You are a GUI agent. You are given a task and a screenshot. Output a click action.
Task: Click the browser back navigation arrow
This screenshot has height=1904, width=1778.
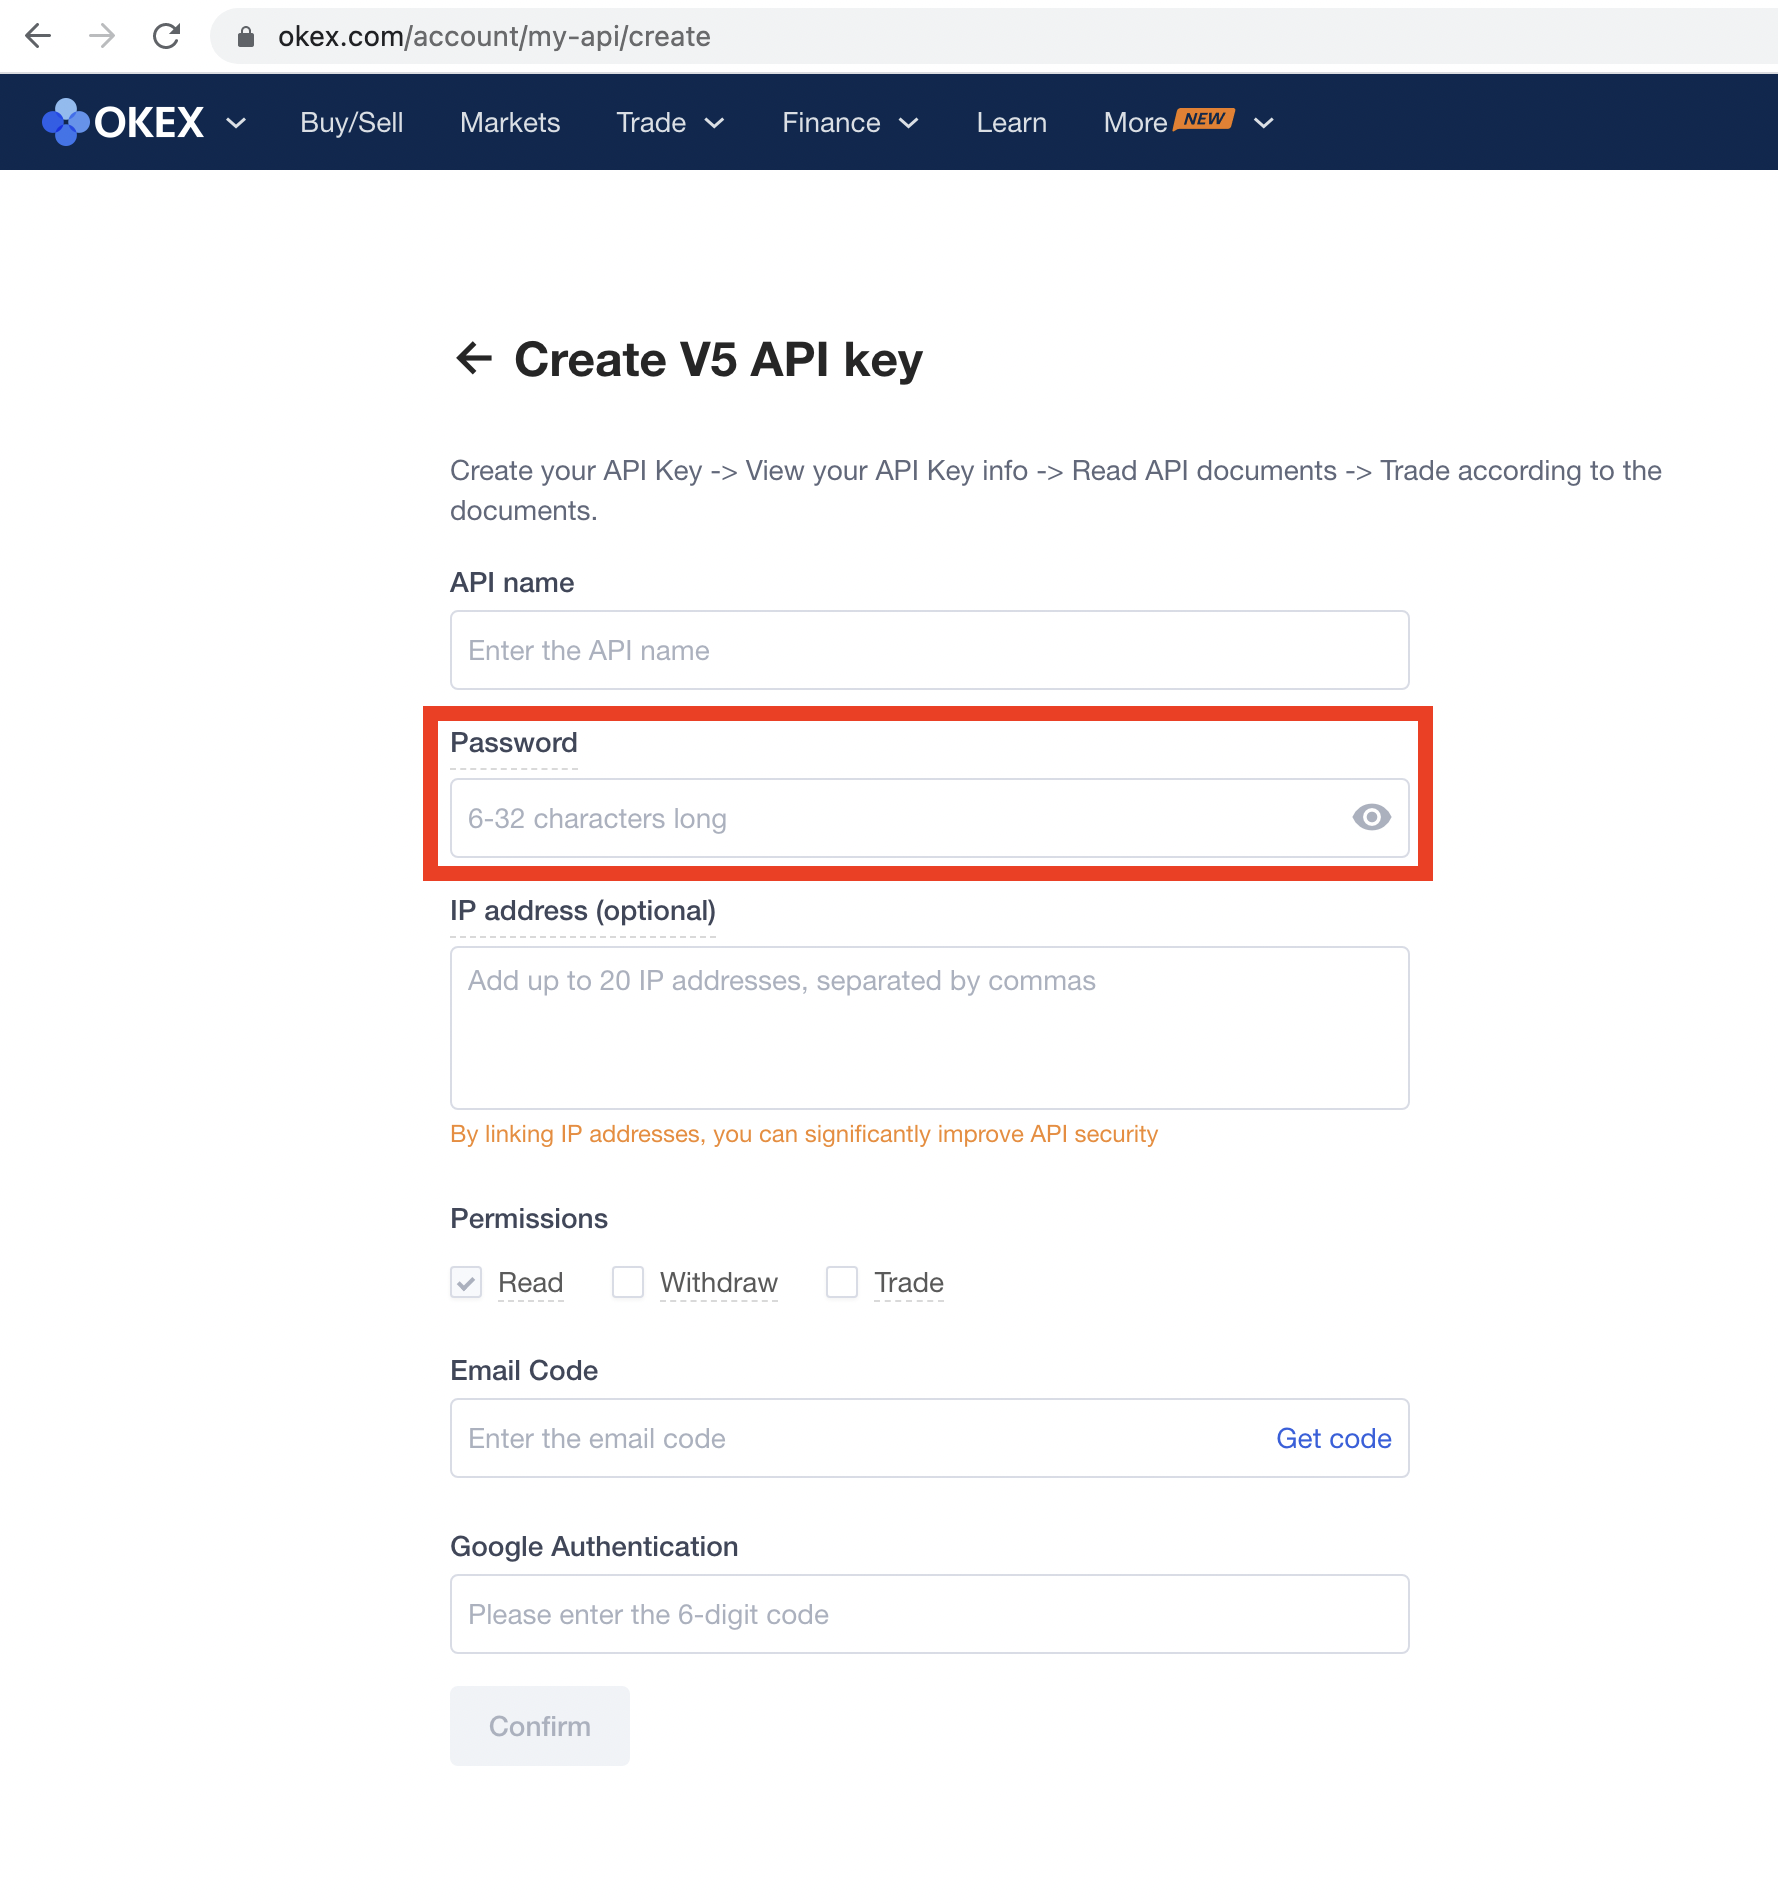[38, 36]
